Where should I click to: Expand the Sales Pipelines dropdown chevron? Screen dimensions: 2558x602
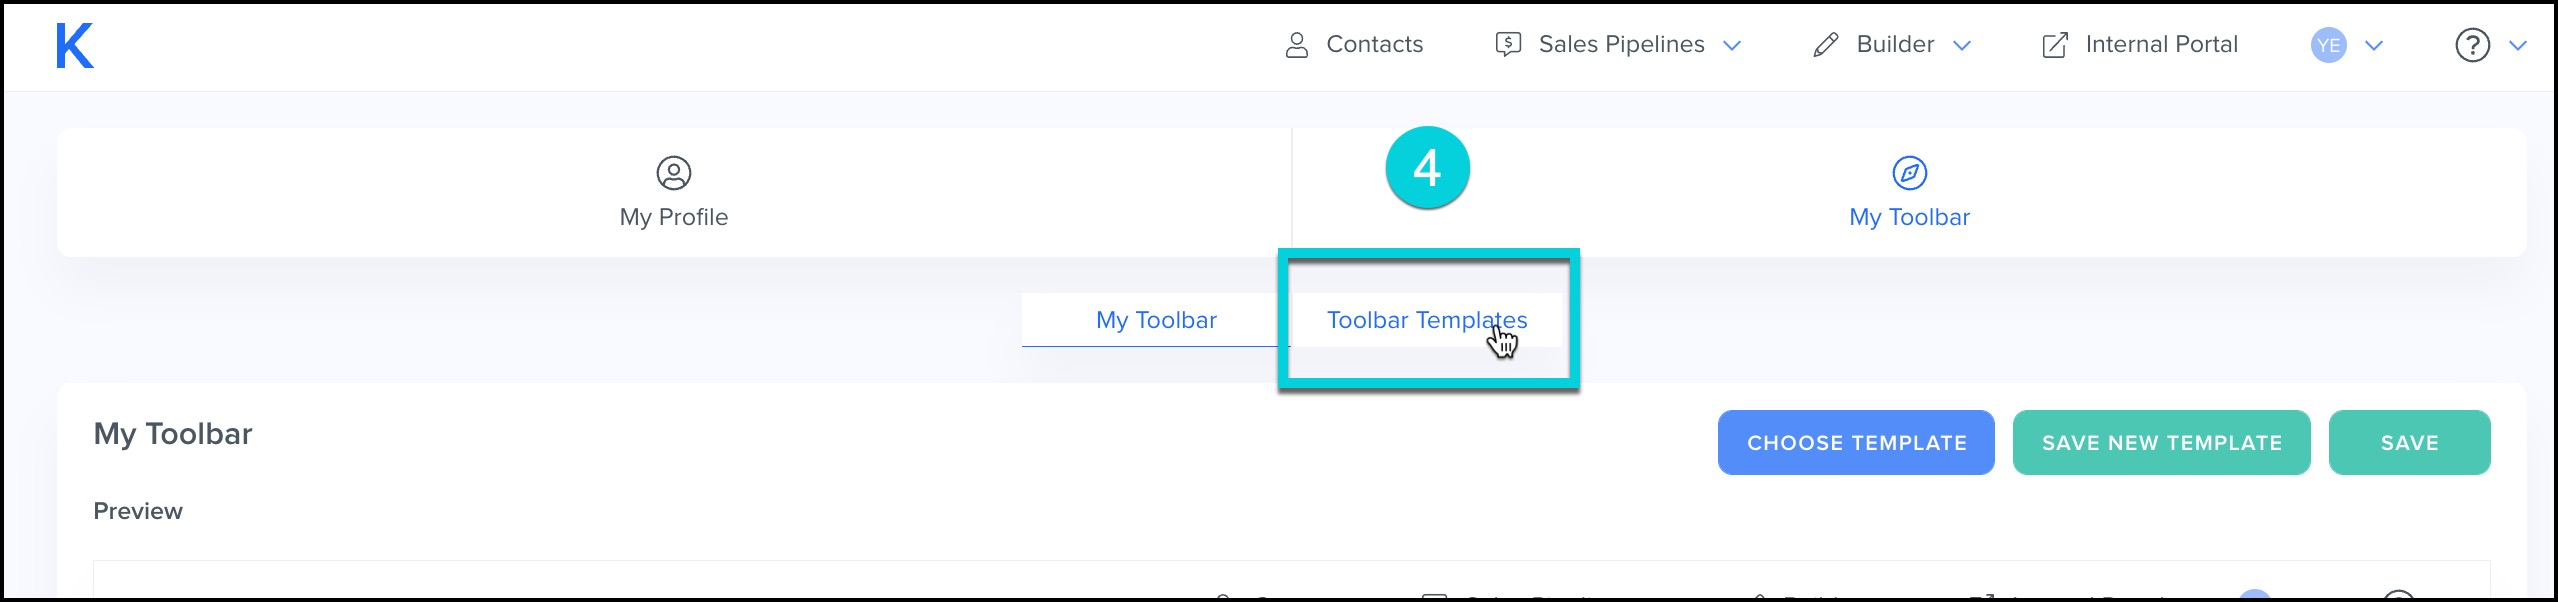(x=1733, y=45)
